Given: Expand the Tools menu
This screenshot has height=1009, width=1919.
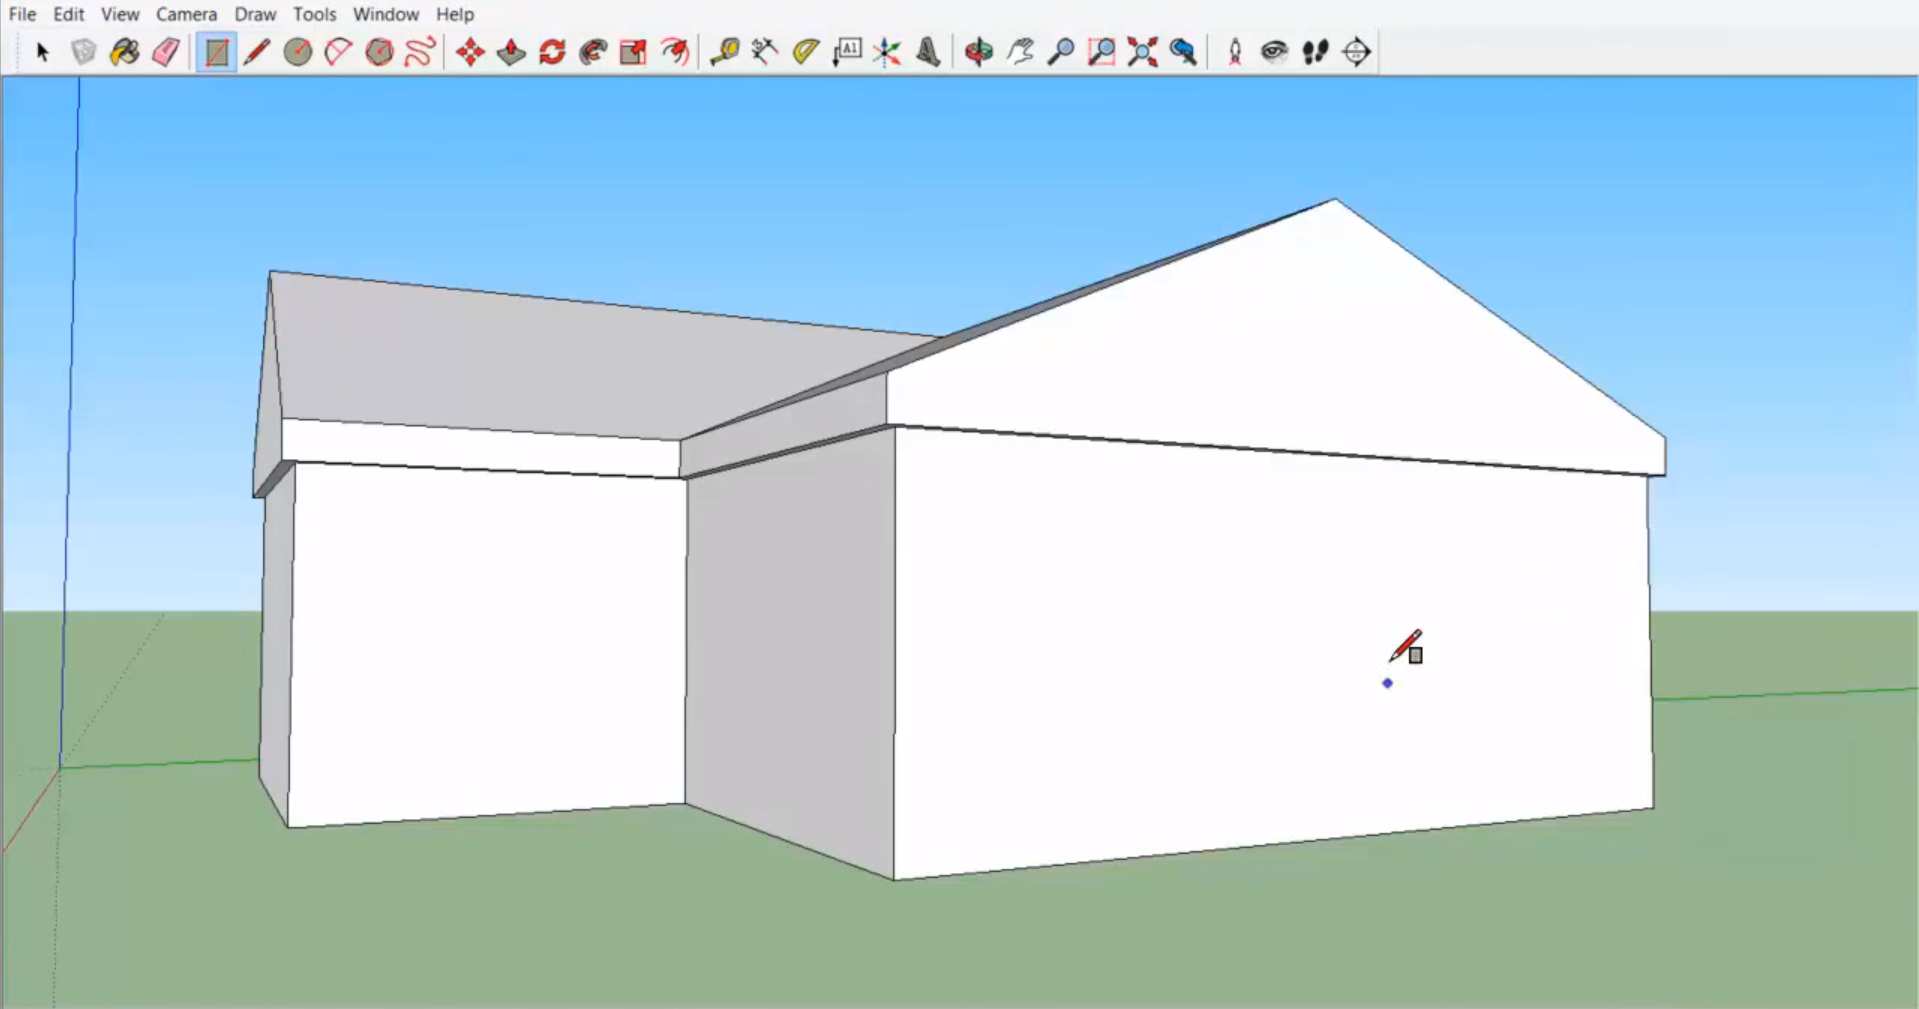Looking at the screenshot, I should tap(314, 14).
